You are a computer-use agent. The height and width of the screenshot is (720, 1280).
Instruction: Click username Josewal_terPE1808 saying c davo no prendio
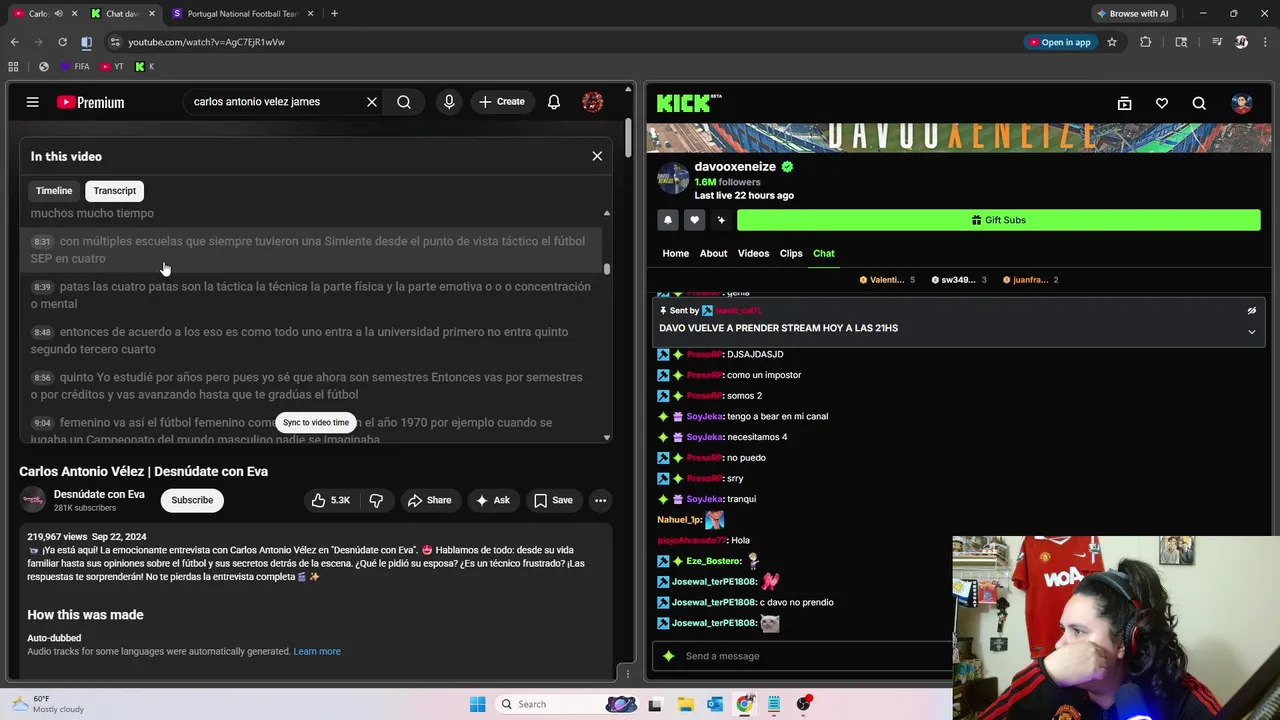713,602
